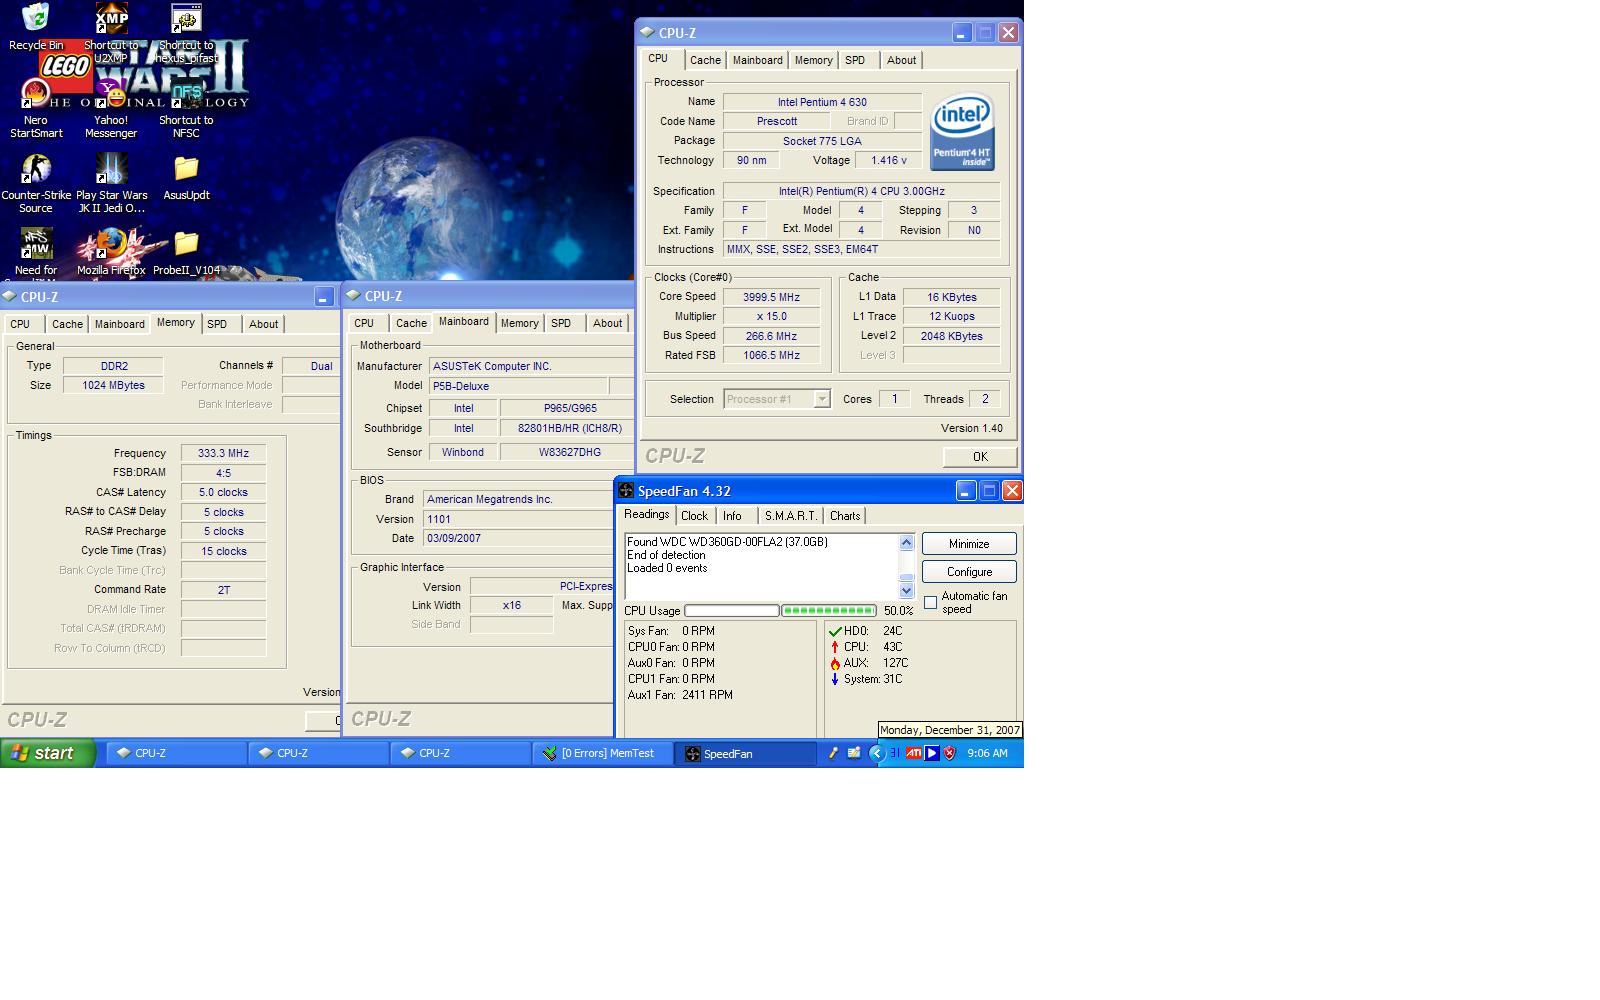This screenshot has width=1600, height=1000.
Task: Click the Minimize button in SpeedFan
Action: [x=969, y=544]
